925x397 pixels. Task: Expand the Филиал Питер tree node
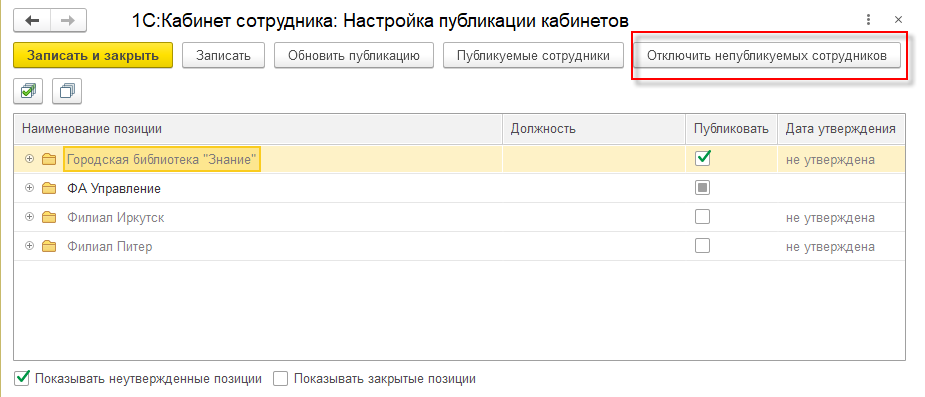(29, 247)
